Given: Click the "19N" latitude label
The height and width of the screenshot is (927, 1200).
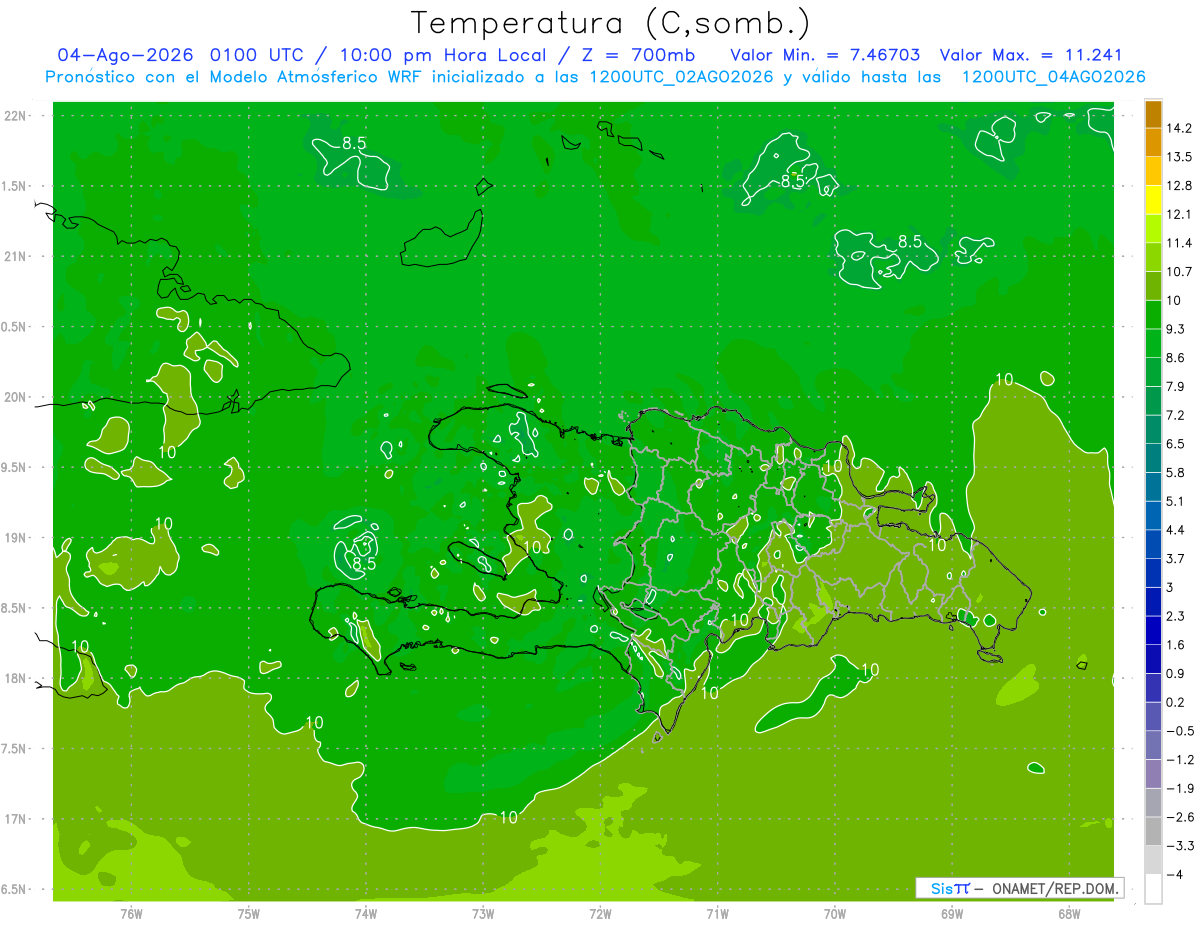Looking at the screenshot, I should [15, 538].
